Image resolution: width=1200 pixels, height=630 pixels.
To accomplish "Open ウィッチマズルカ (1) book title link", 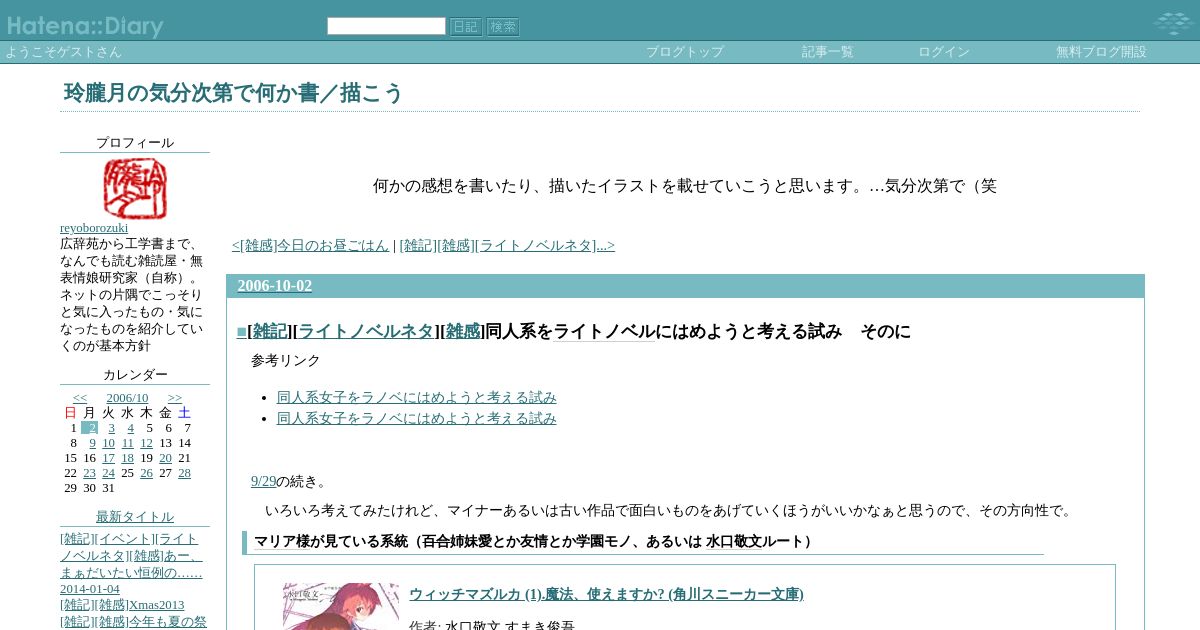I will [x=606, y=594].
